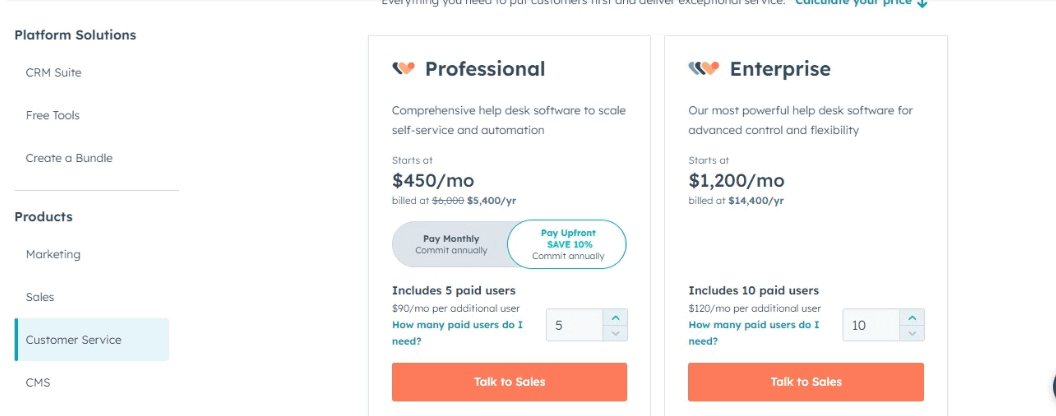The height and width of the screenshot is (416, 1056).
Task: Click the chat widget icon at the edge
Action: coord(1053,386)
